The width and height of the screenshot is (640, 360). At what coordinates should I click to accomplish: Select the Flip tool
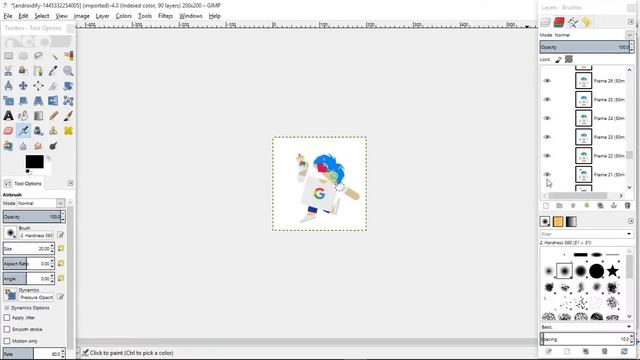pos(53,101)
